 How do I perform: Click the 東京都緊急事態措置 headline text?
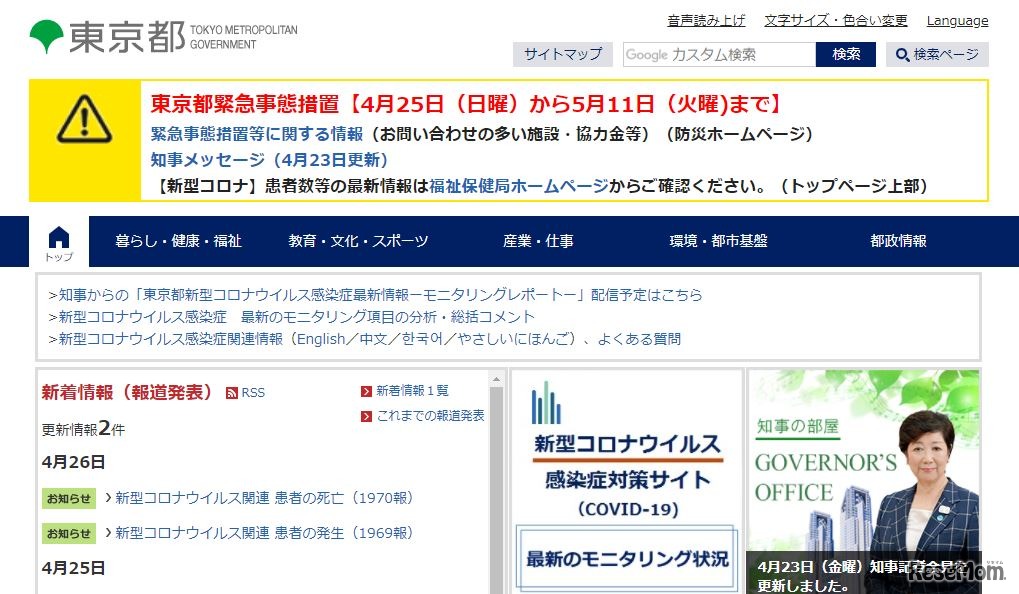(x=466, y=104)
